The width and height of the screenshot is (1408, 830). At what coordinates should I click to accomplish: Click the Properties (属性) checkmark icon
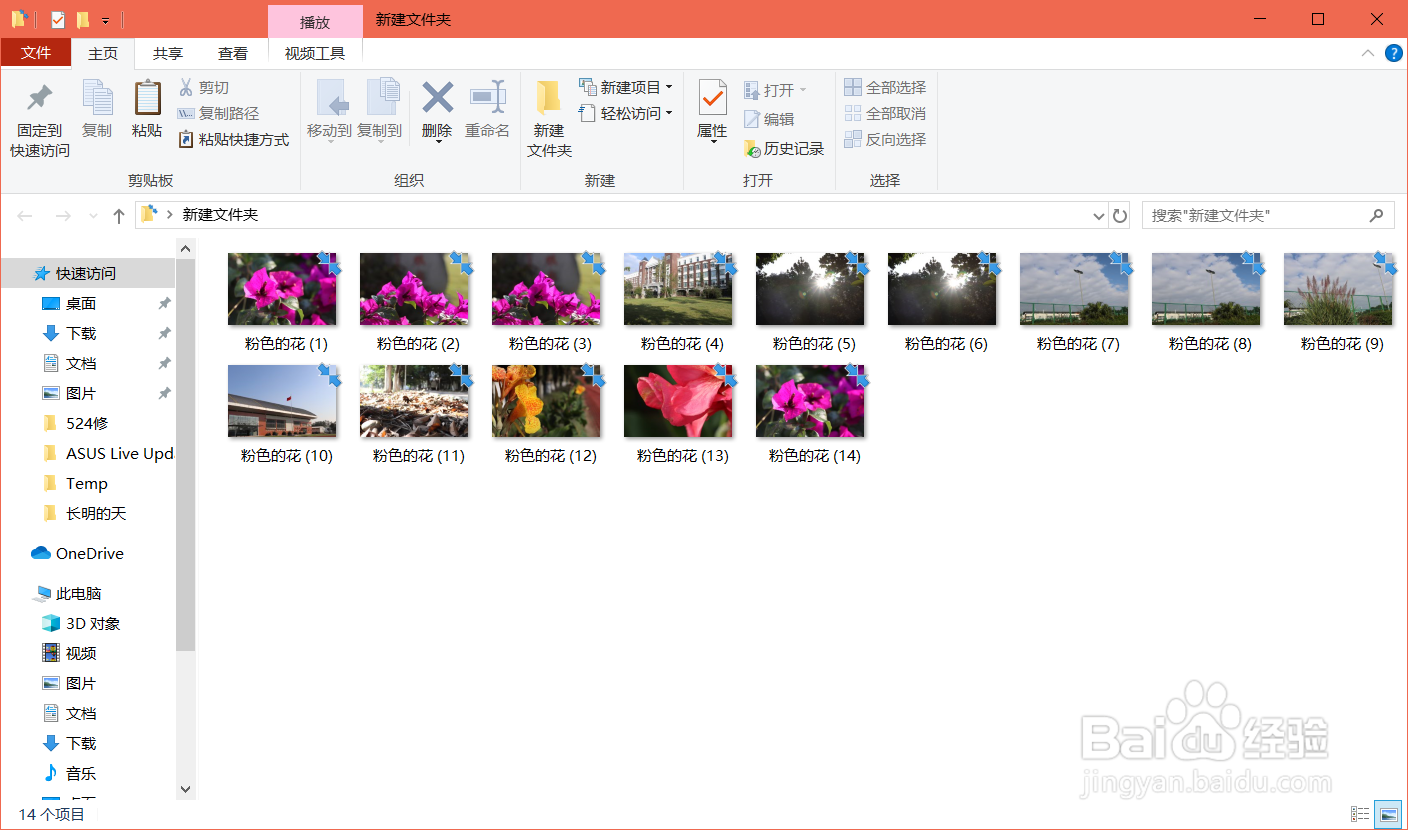click(x=712, y=99)
